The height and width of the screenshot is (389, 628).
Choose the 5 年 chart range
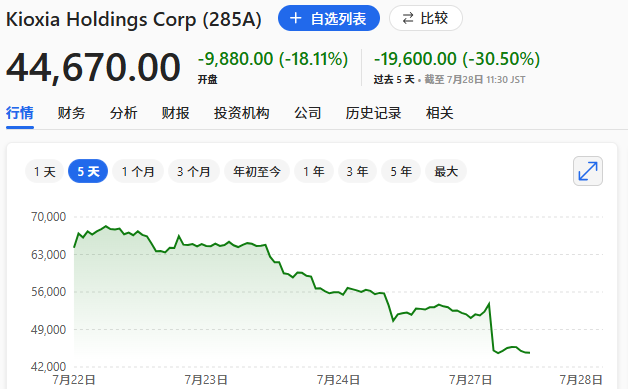(401, 171)
